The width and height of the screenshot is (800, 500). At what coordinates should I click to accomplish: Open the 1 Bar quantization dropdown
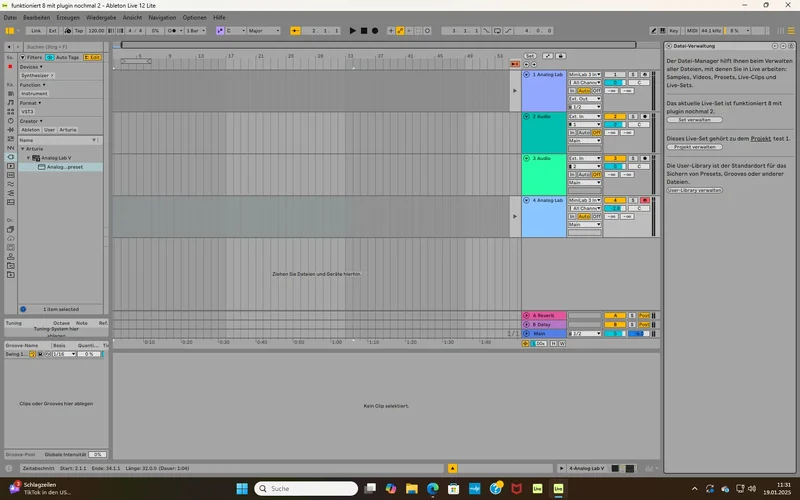[196, 31]
